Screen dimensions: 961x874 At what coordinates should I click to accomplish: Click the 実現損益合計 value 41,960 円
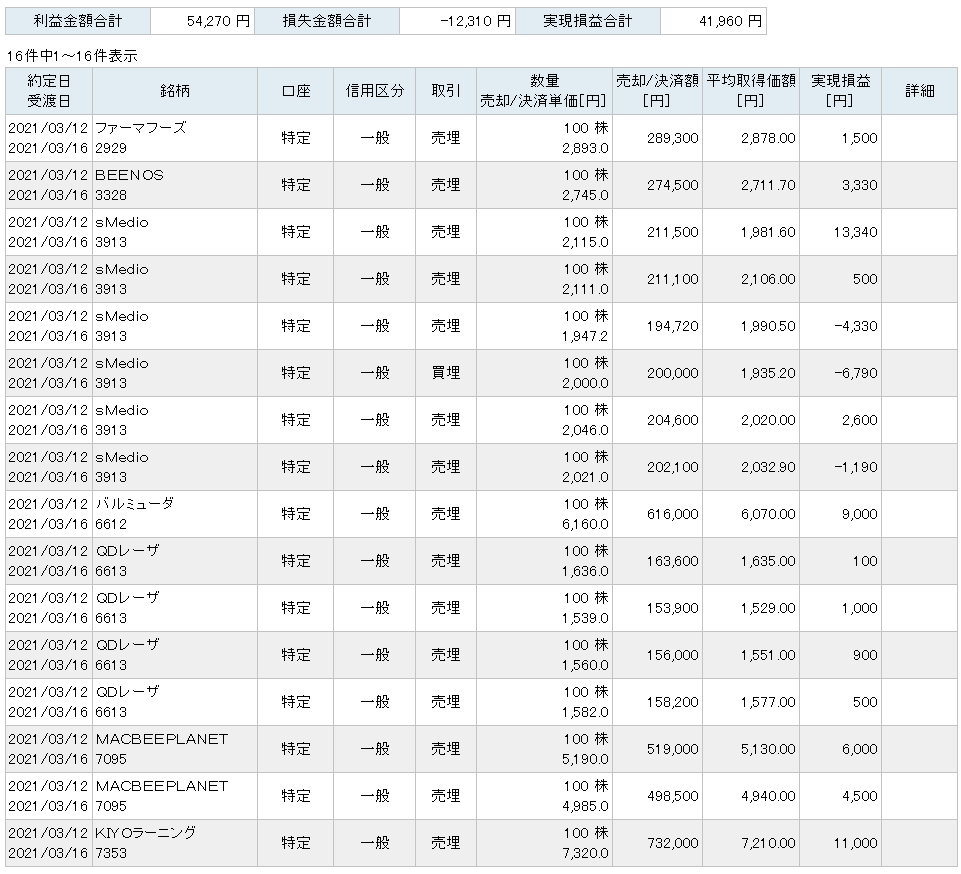(x=731, y=21)
